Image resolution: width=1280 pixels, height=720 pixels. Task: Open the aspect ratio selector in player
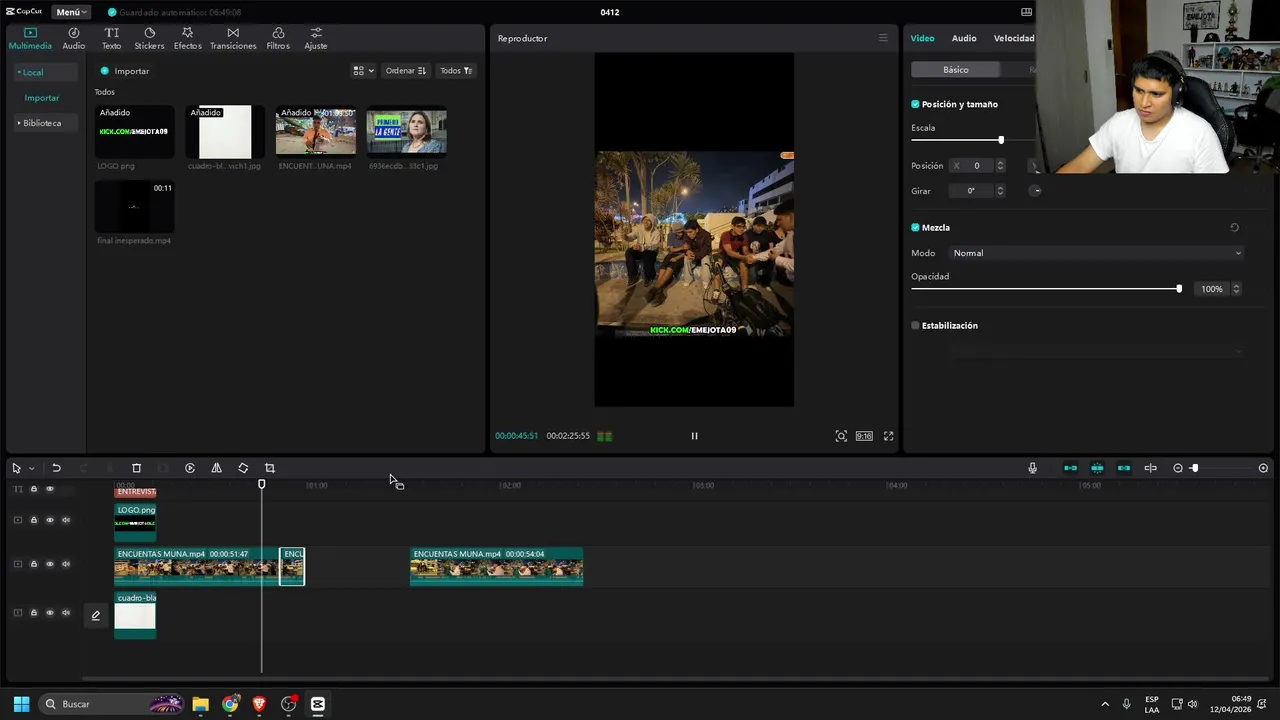[x=864, y=436]
